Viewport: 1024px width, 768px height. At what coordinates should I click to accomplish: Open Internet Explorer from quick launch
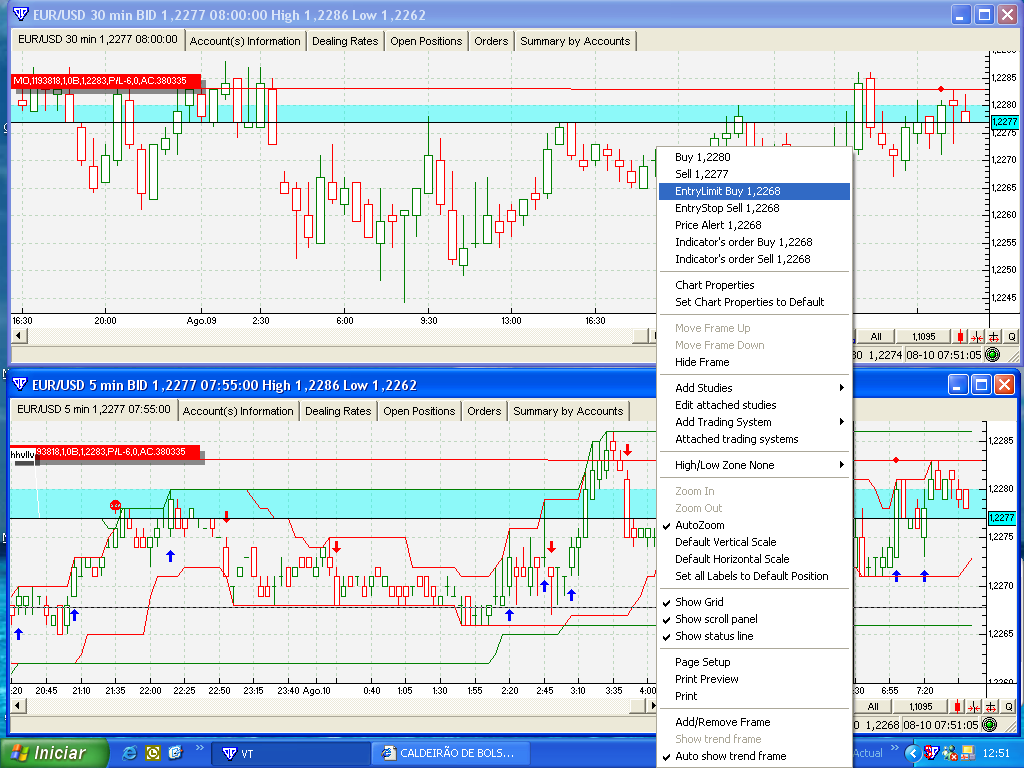coord(130,752)
